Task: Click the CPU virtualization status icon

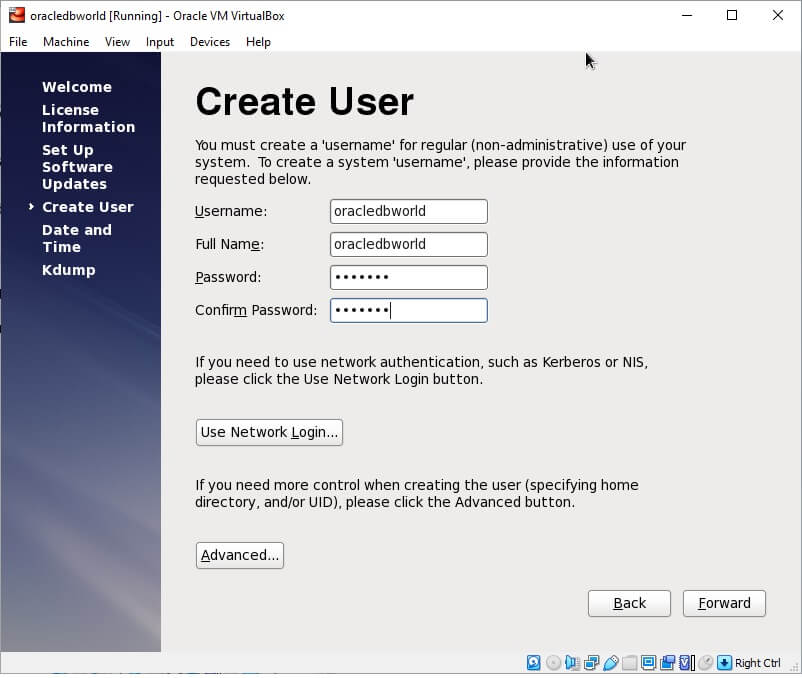Action: click(x=686, y=663)
